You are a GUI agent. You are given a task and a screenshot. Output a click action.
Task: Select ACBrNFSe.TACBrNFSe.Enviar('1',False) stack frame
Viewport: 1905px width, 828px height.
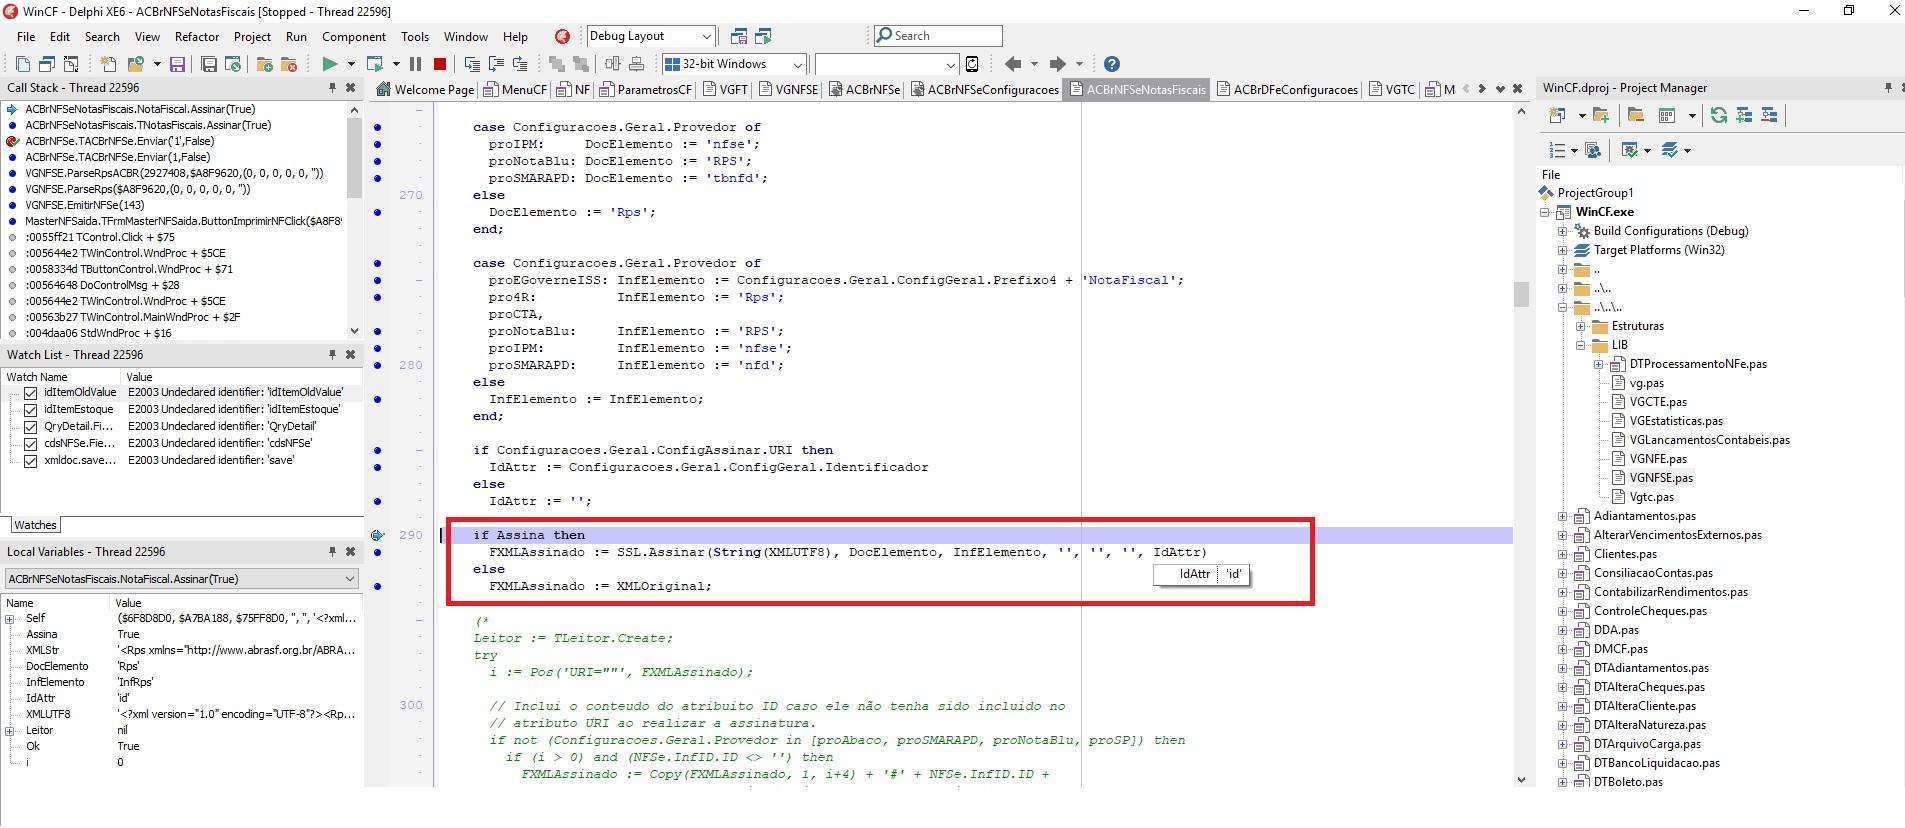pos(120,141)
